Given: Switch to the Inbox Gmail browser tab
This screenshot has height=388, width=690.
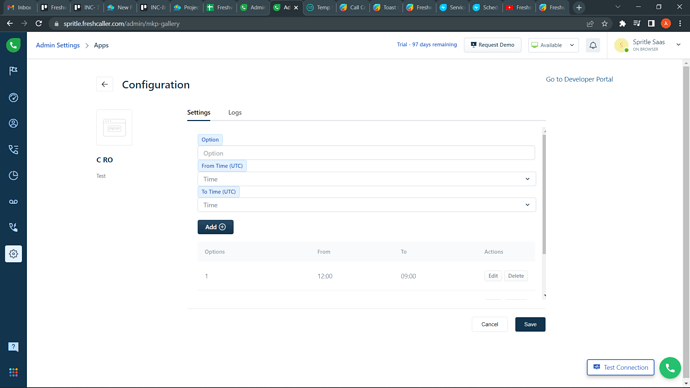Looking at the screenshot, I should pyautogui.click(x=19, y=7).
